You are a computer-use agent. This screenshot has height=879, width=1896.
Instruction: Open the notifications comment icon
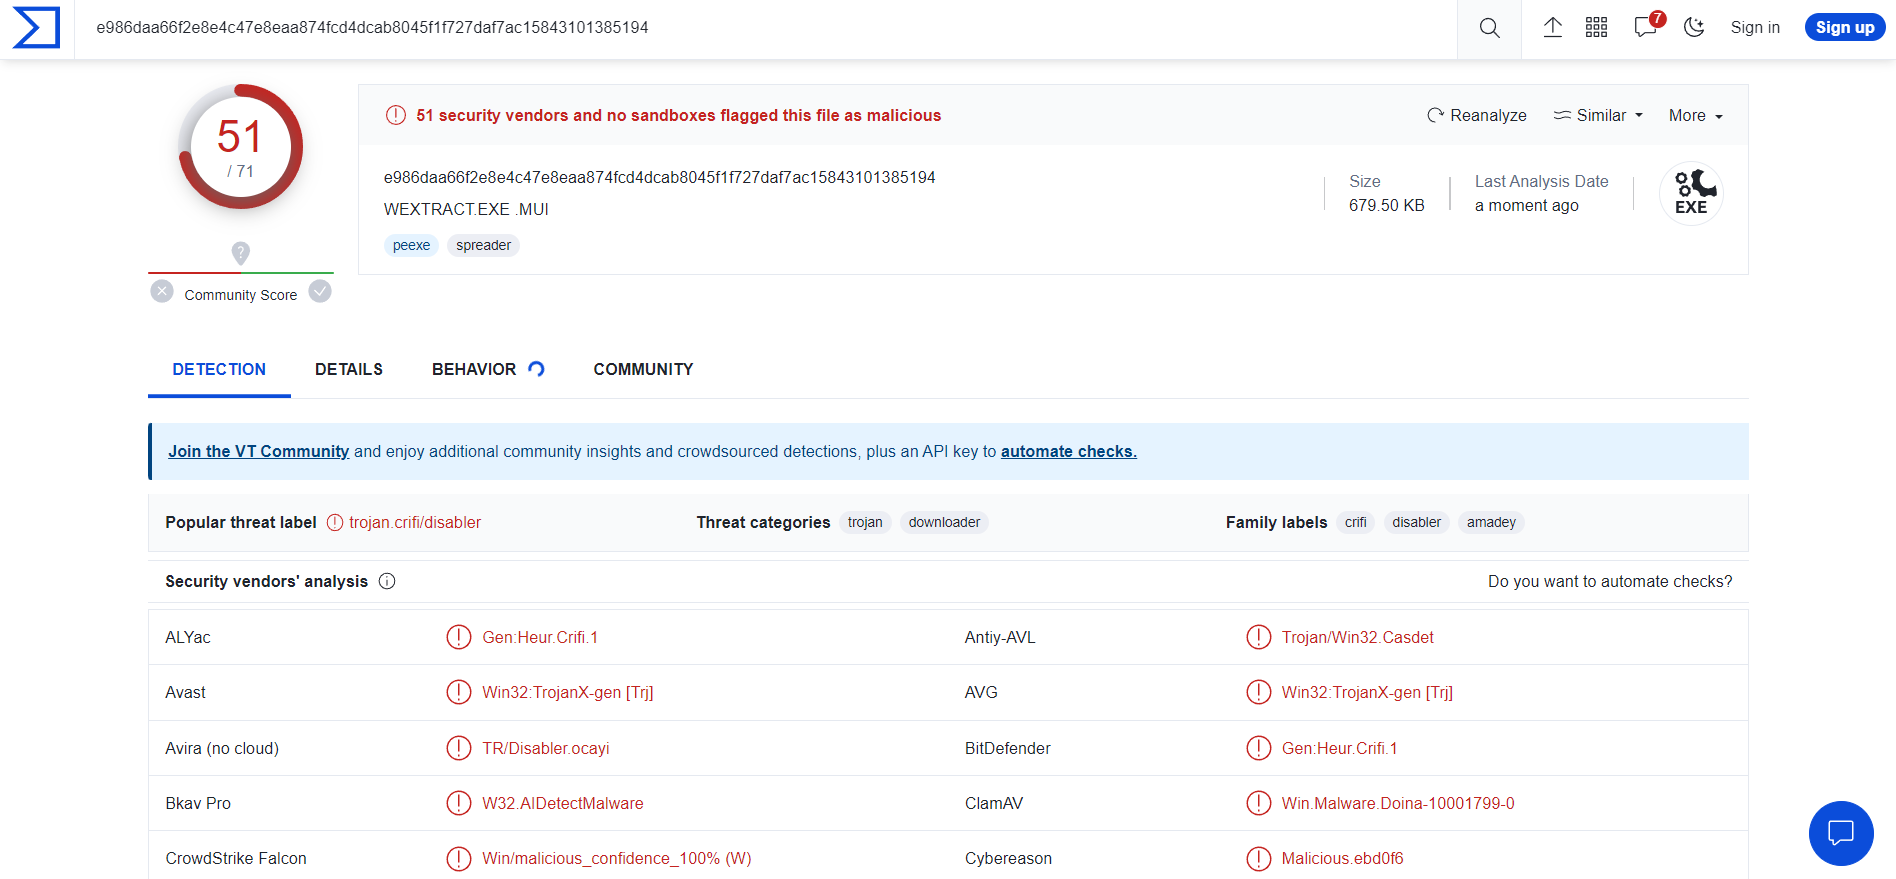click(x=1646, y=26)
